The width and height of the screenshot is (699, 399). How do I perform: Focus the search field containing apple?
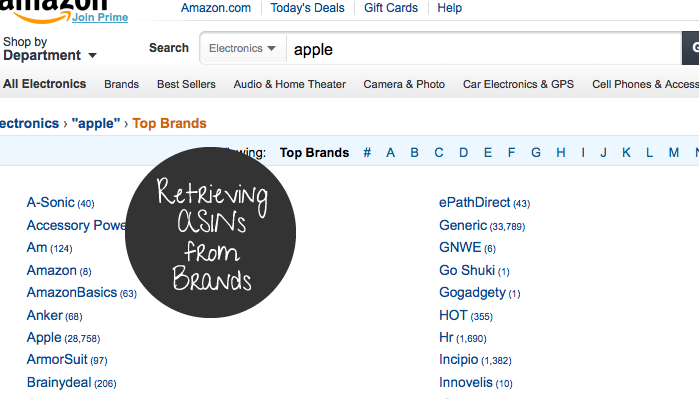(484, 49)
